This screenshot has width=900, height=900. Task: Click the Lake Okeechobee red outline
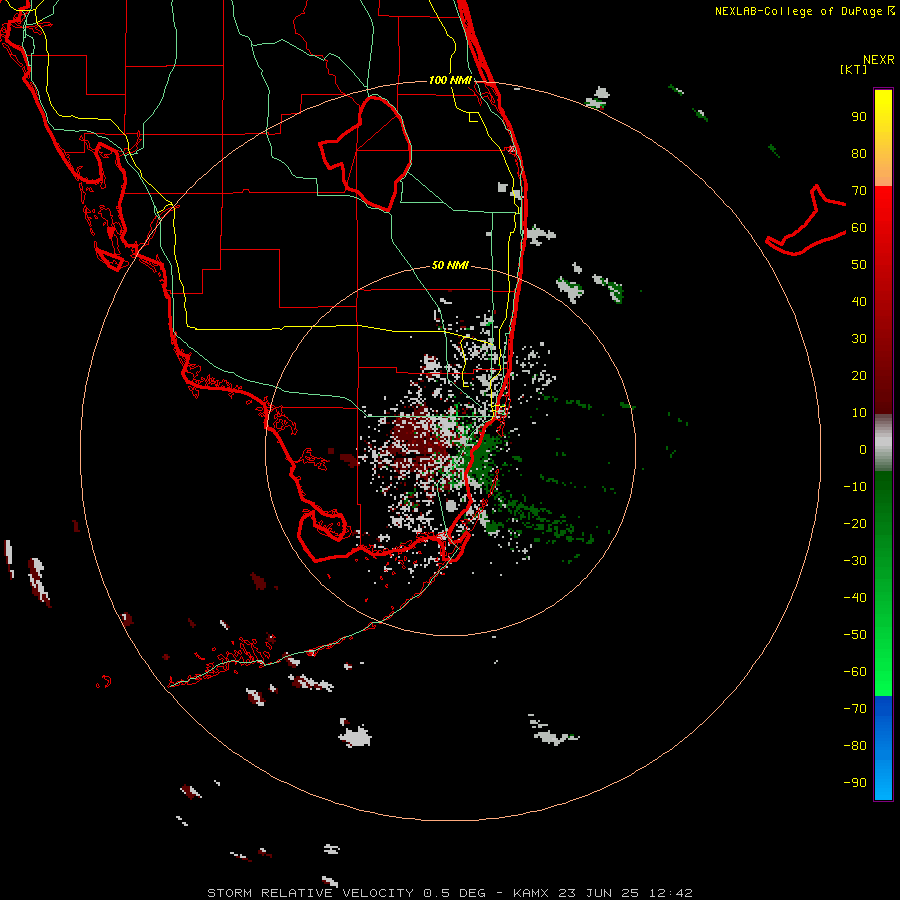click(365, 153)
